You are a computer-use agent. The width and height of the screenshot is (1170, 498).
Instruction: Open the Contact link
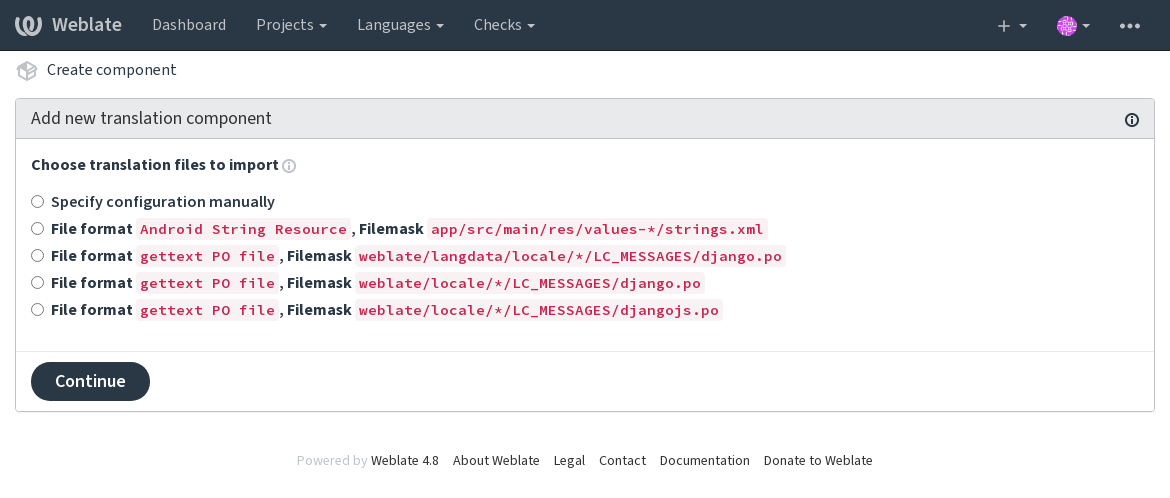tap(622, 461)
